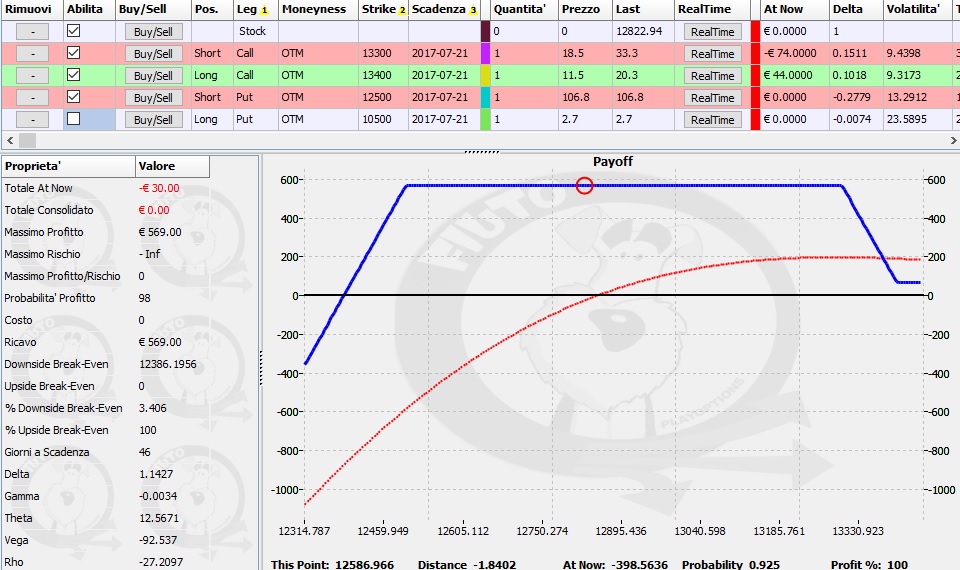The width and height of the screenshot is (960, 570).
Task: Click the Valore column header
Action: click(x=173, y=167)
